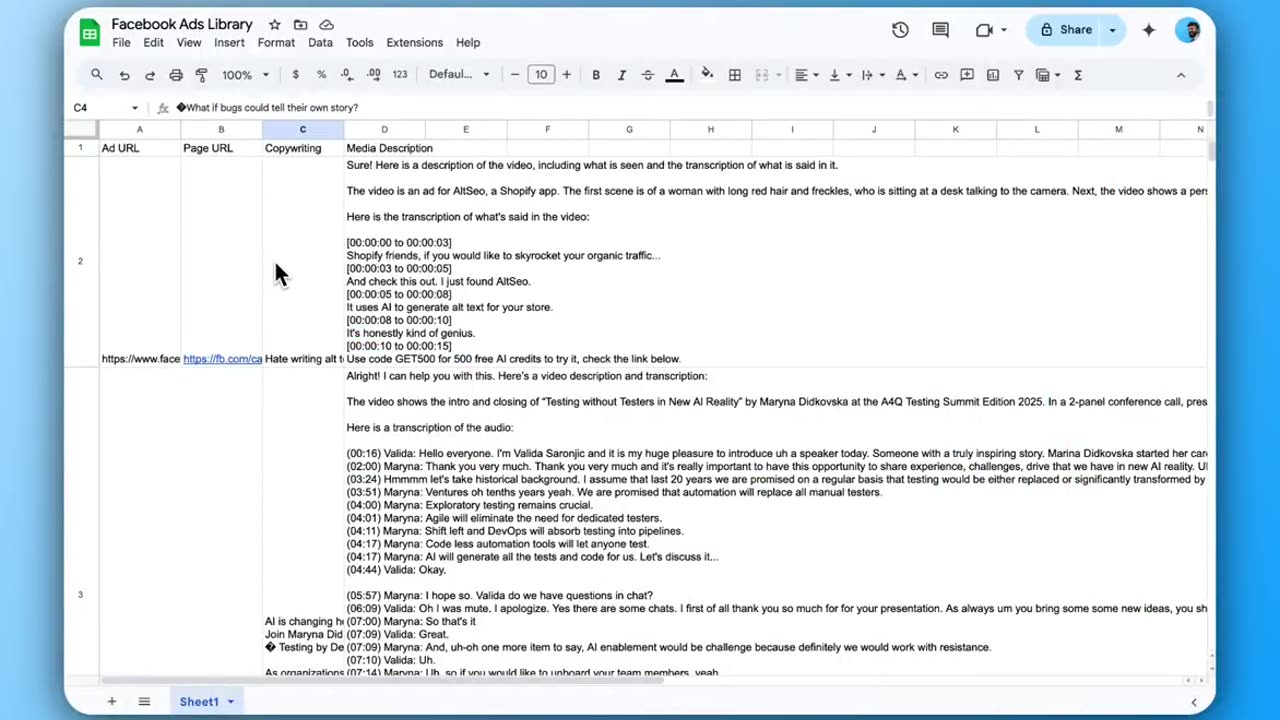1280x720 pixels.
Task: Insert a function with sigma icon
Action: 1078,75
